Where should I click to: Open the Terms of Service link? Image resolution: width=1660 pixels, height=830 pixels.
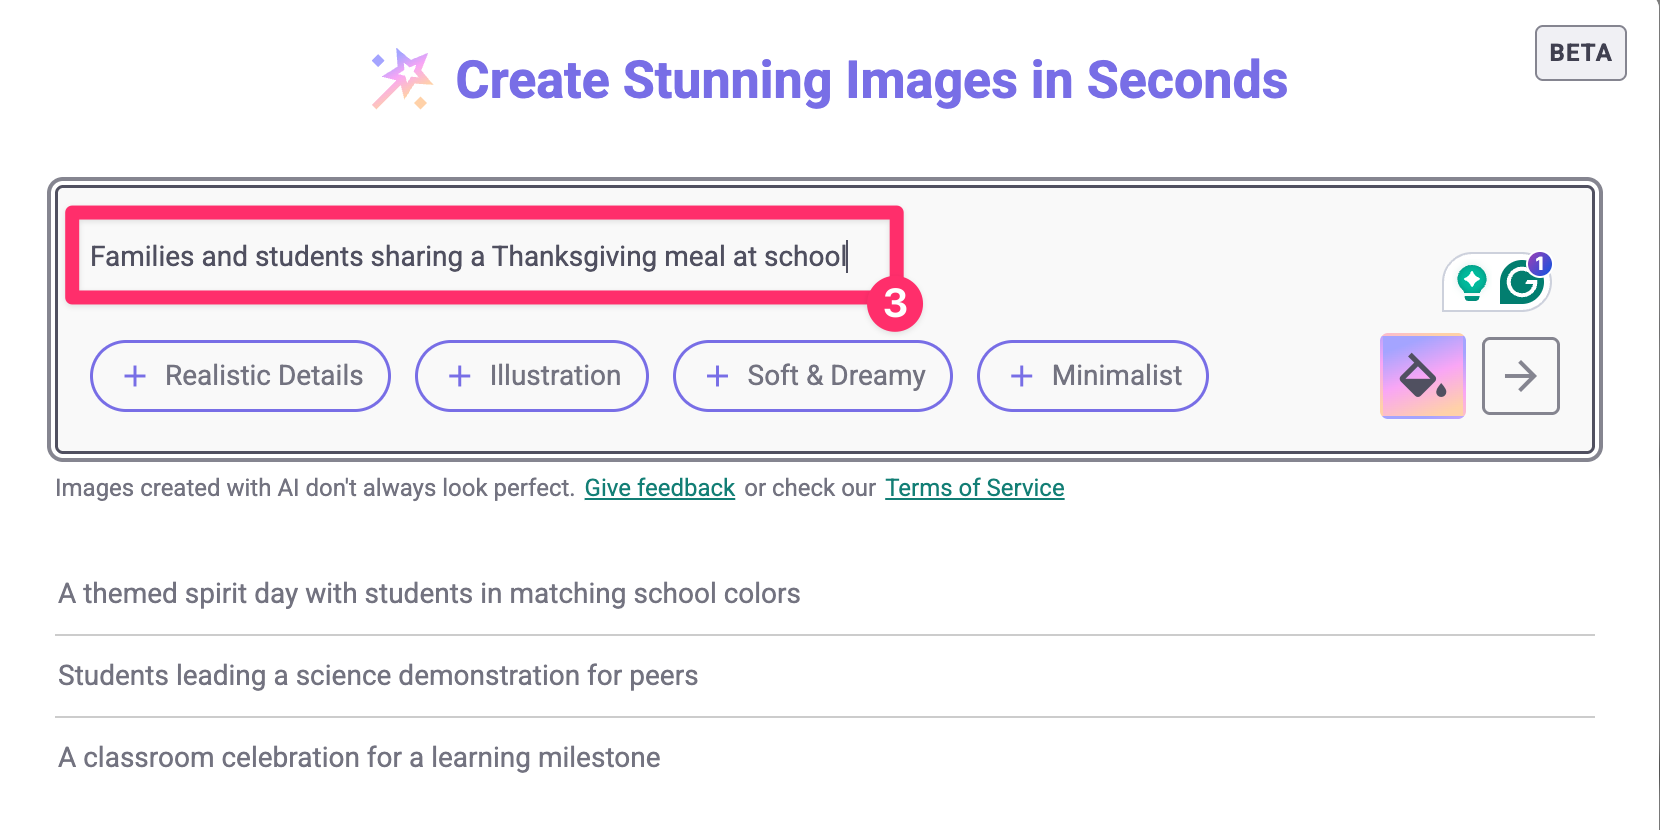point(974,488)
